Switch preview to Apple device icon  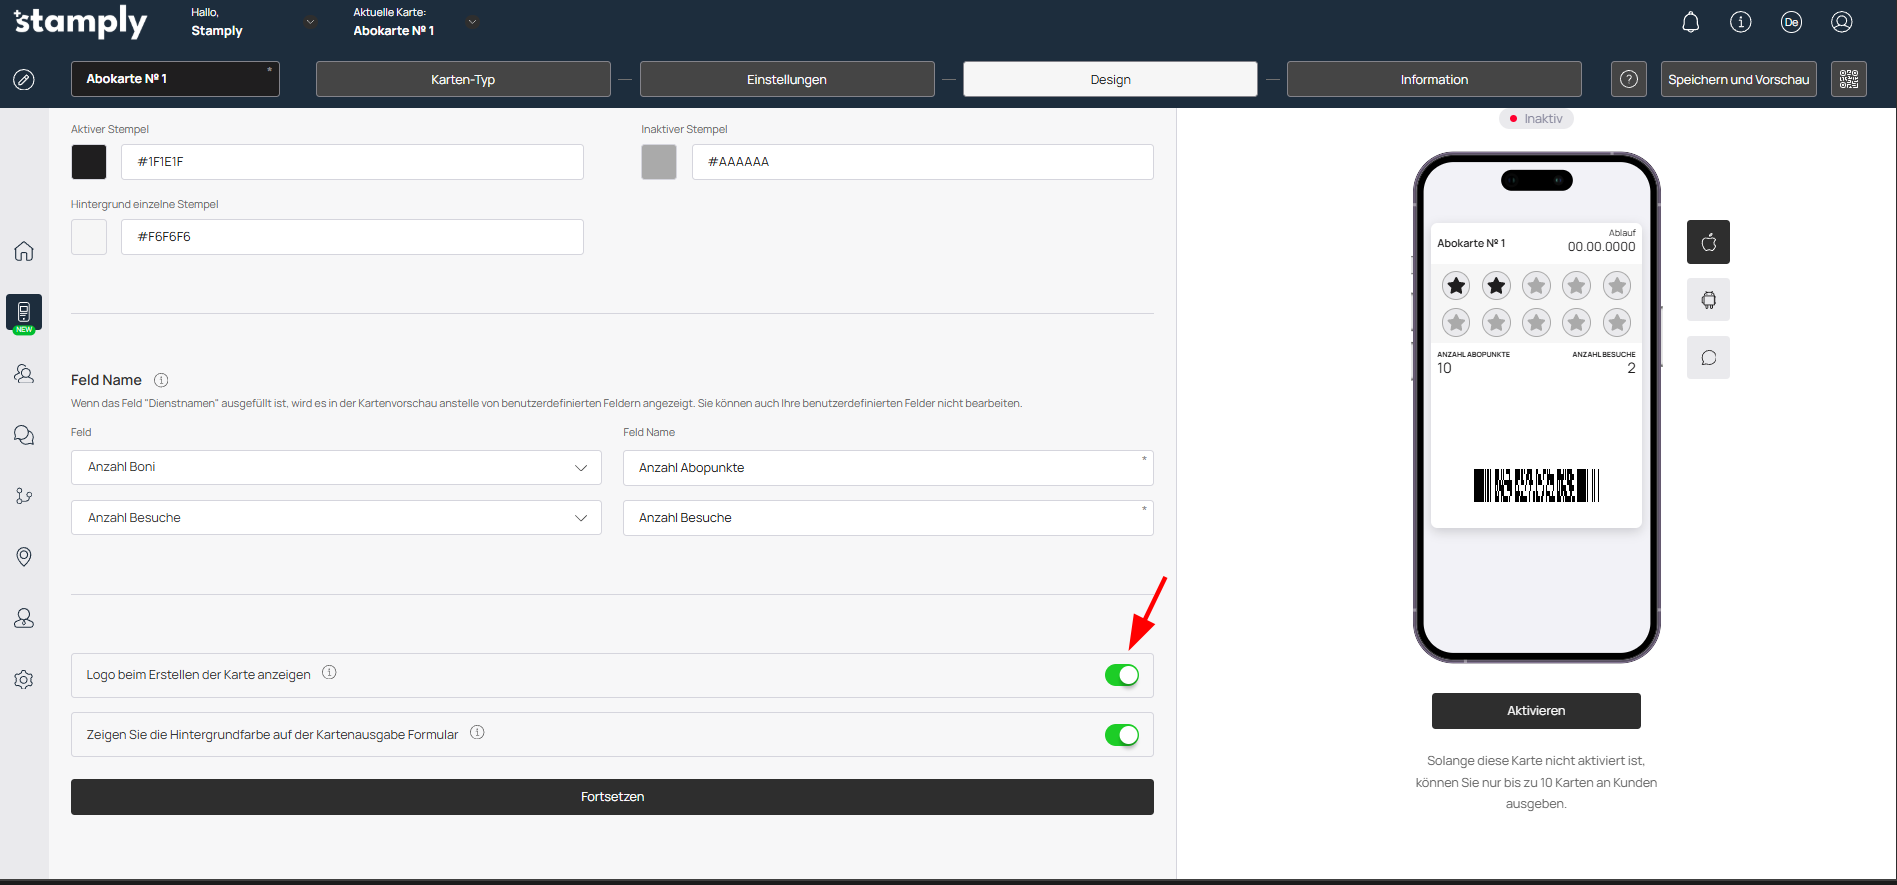pos(1708,242)
